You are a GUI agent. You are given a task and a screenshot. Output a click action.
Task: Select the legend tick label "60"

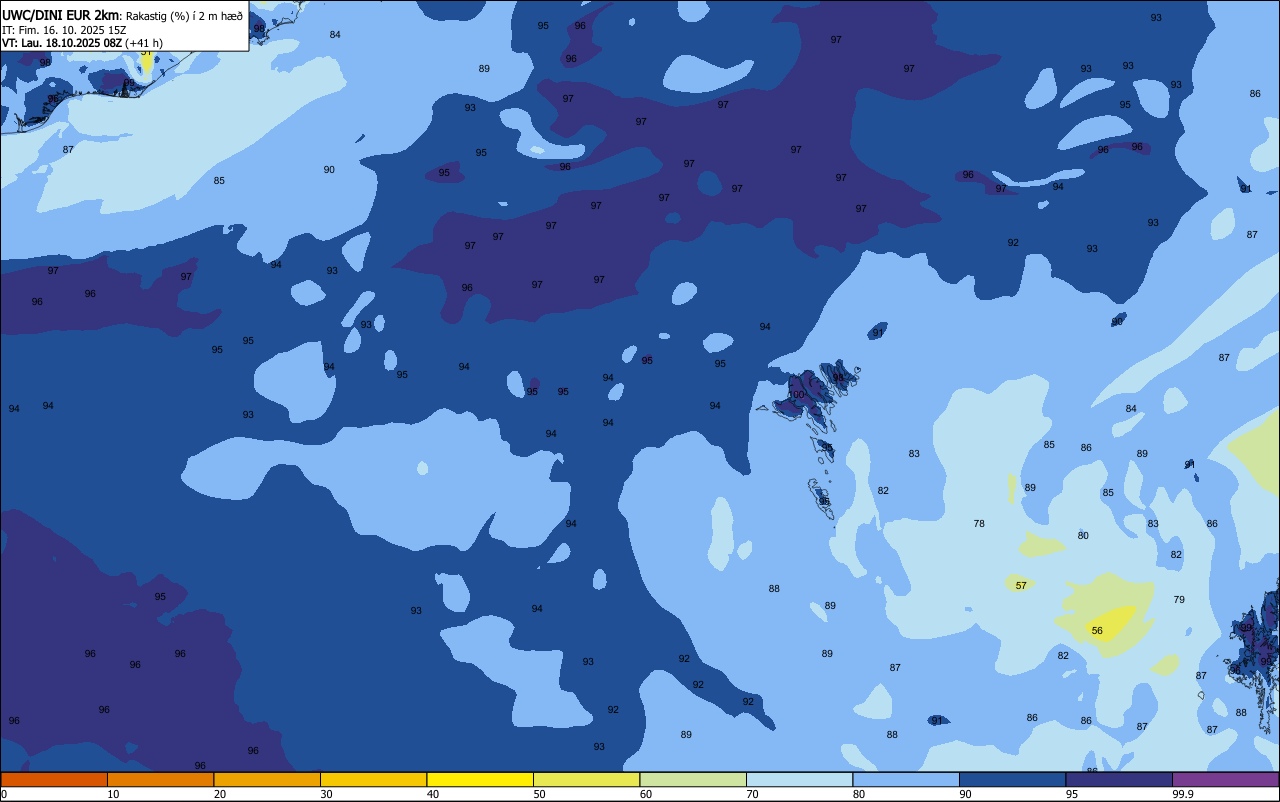pyautogui.click(x=646, y=794)
